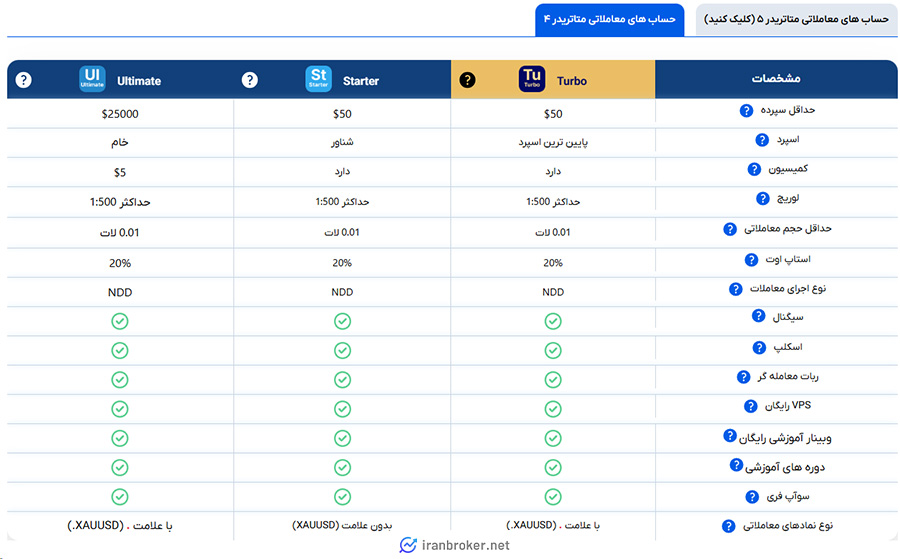Image resolution: width=900 pixels, height=559 pixels.
Task: Click help icon beside لوریج row
Action: [x=762, y=199]
